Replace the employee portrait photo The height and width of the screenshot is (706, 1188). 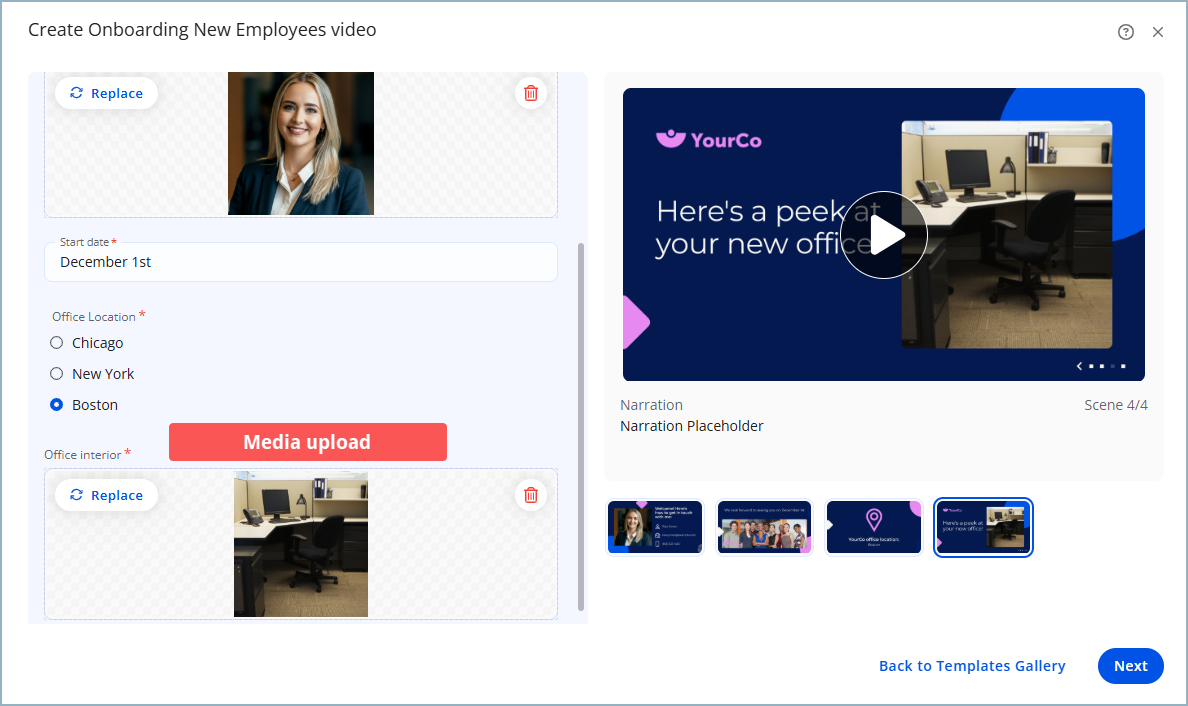click(106, 93)
